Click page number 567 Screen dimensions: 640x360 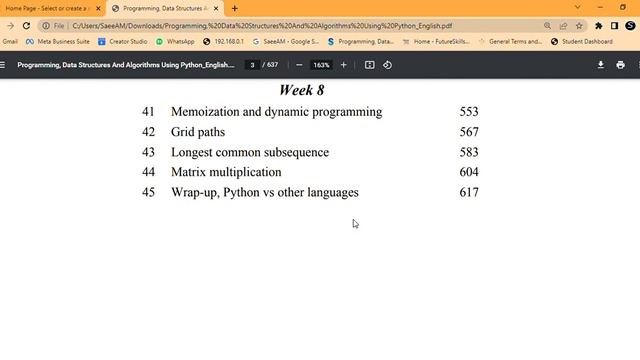(469, 132)
